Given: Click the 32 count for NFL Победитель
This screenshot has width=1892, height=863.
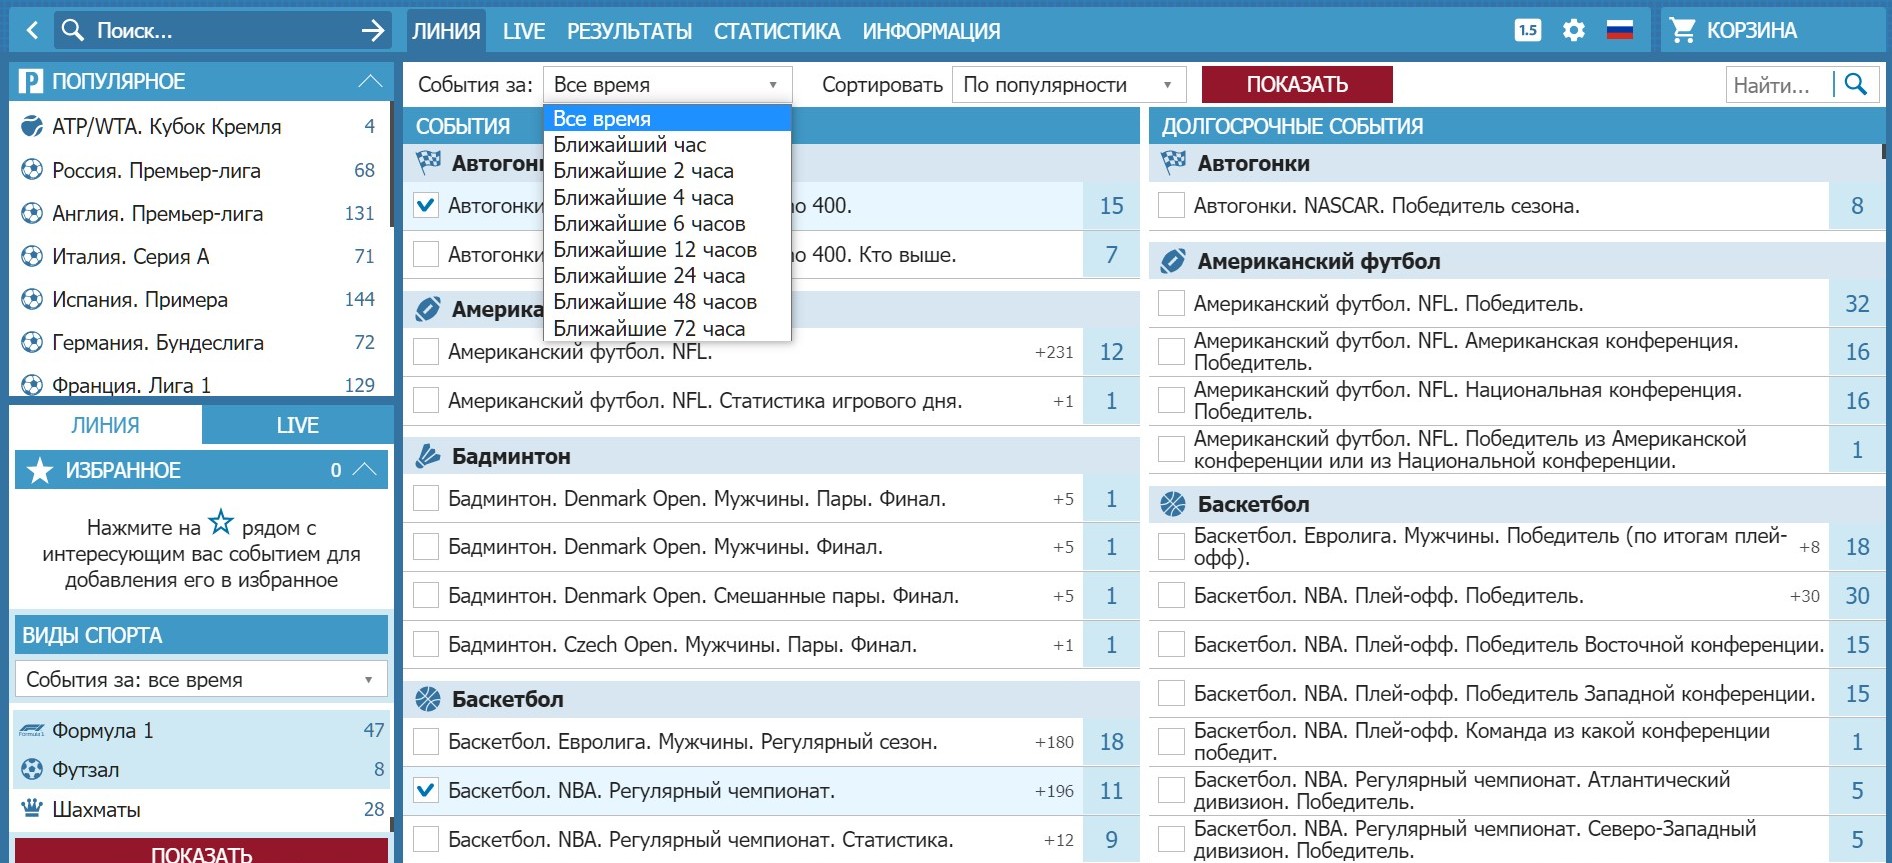Looking at the screenshot, I should (1857, 303).
